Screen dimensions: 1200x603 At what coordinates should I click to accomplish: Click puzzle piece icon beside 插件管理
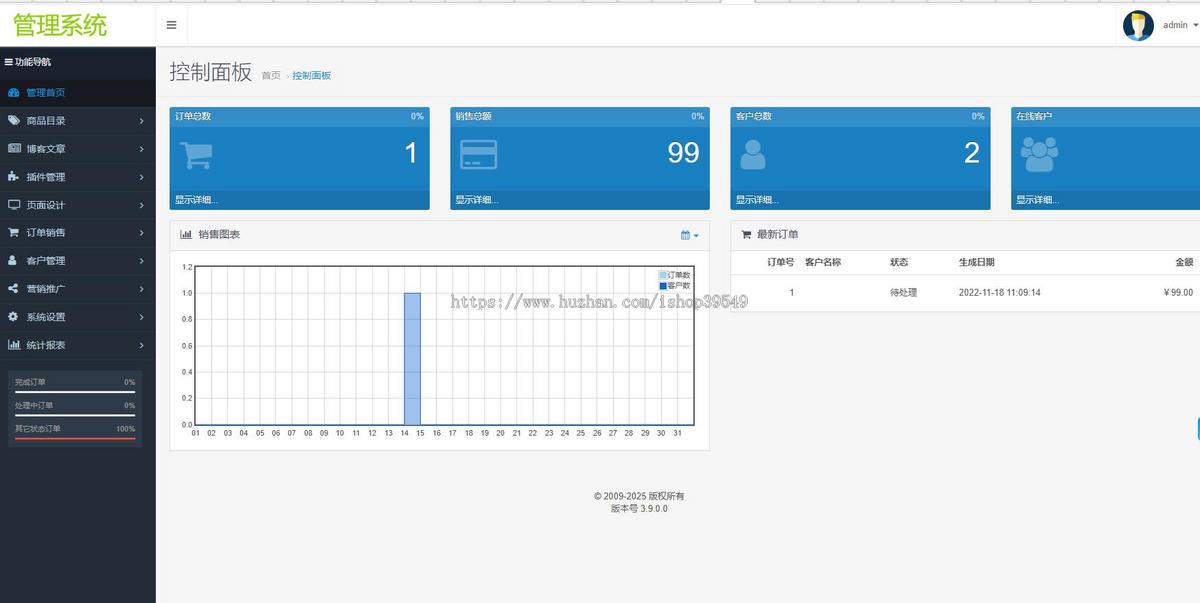click(x=13, y=177)
